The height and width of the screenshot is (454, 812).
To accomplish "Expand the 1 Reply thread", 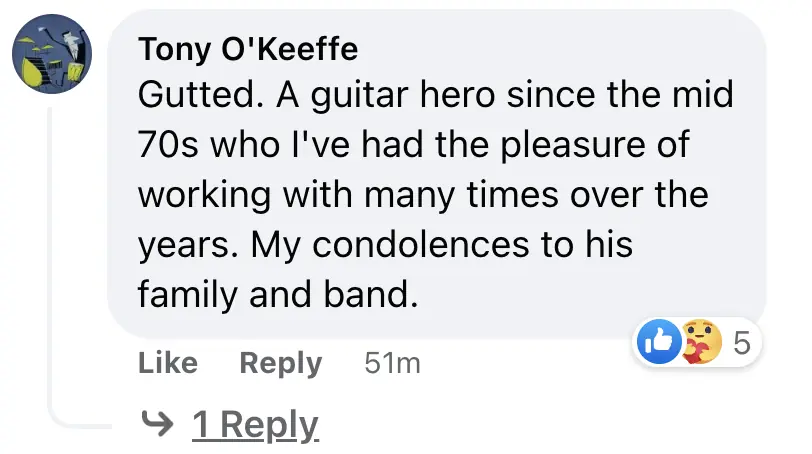I will (x=255, y=425).
